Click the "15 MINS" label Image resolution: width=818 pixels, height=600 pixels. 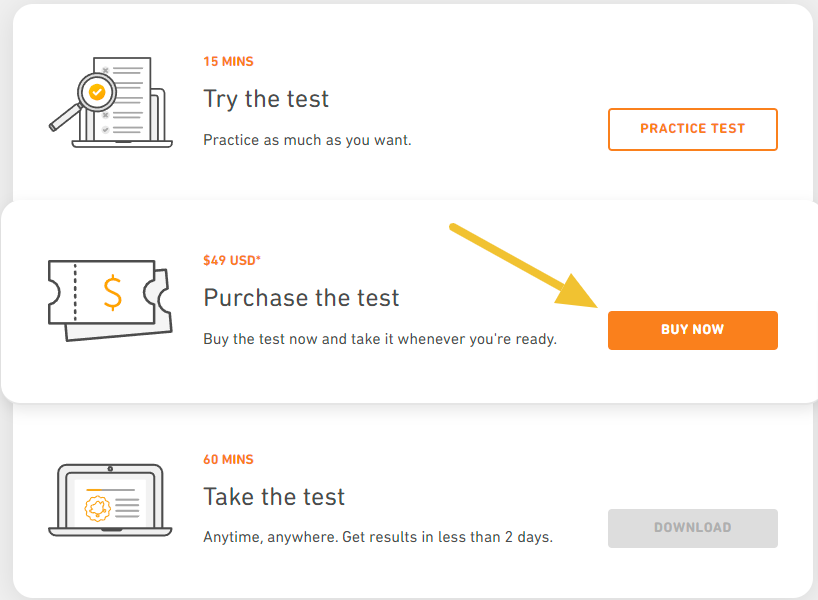pos(228,61)
